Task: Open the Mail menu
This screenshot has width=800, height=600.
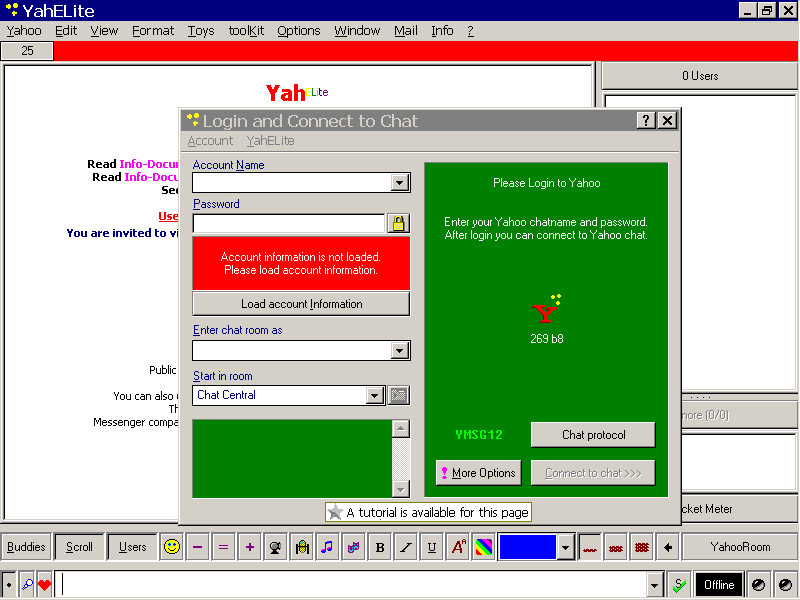Action: coord(406,31)
